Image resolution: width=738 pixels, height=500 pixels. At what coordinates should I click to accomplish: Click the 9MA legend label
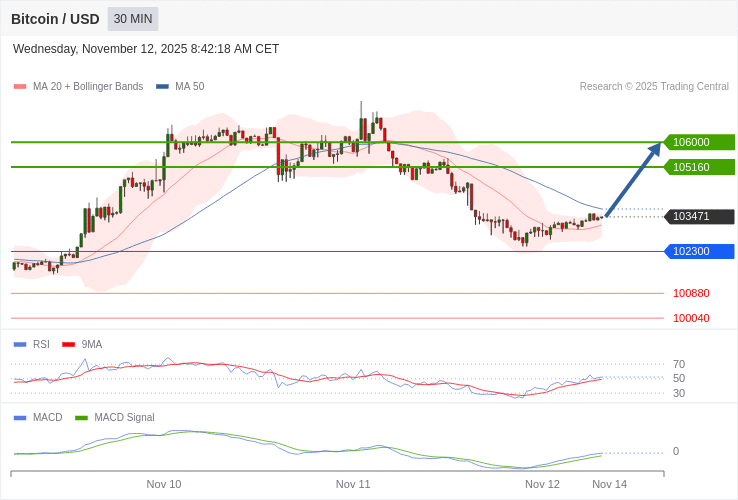[x=92, y=345]
